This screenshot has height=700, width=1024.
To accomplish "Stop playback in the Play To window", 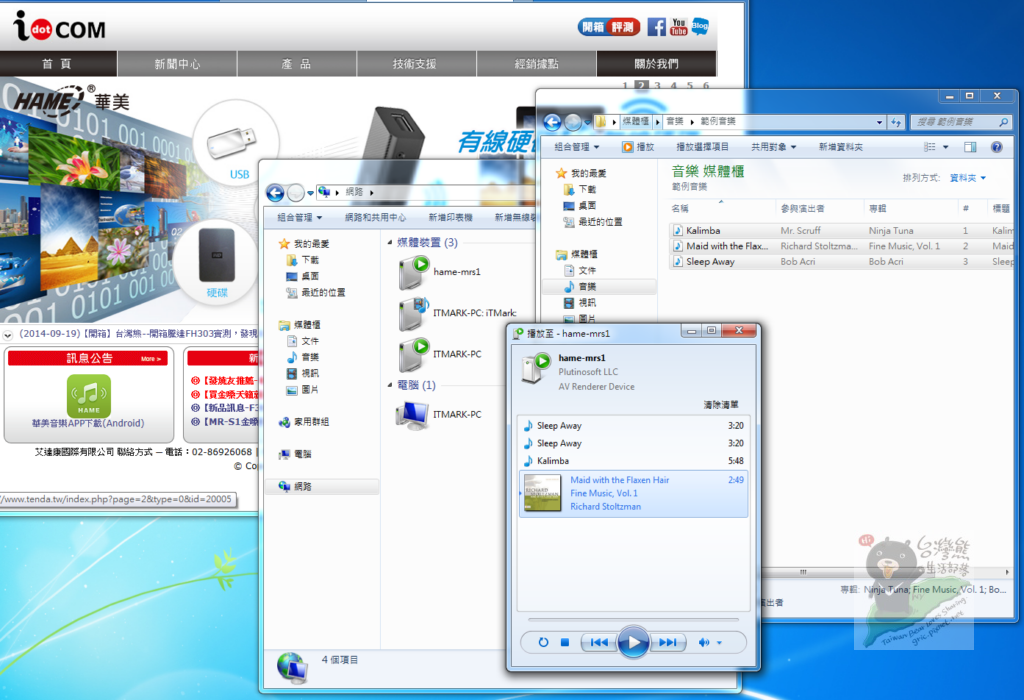I will 565,643.
